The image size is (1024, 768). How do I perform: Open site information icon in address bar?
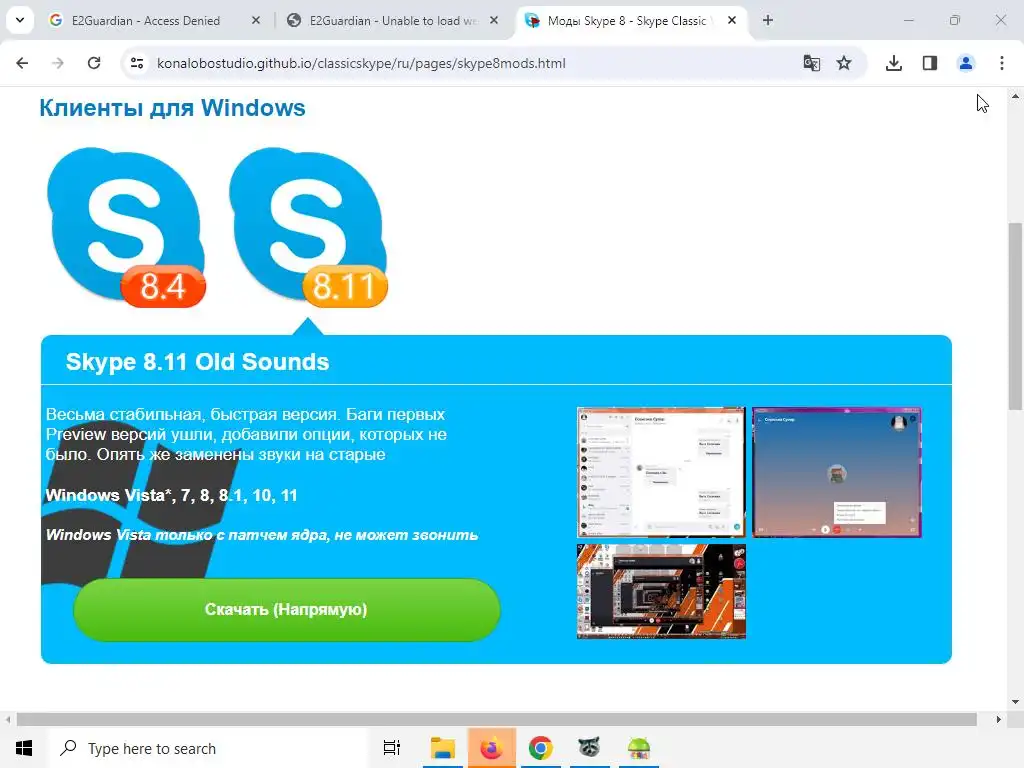pyautogui.click(x=137, y=63)
